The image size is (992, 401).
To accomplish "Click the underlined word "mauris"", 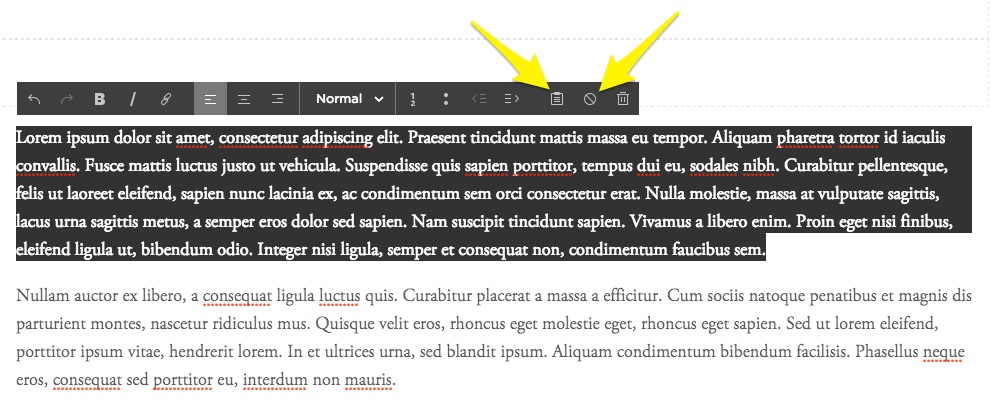I will point(368,380).
